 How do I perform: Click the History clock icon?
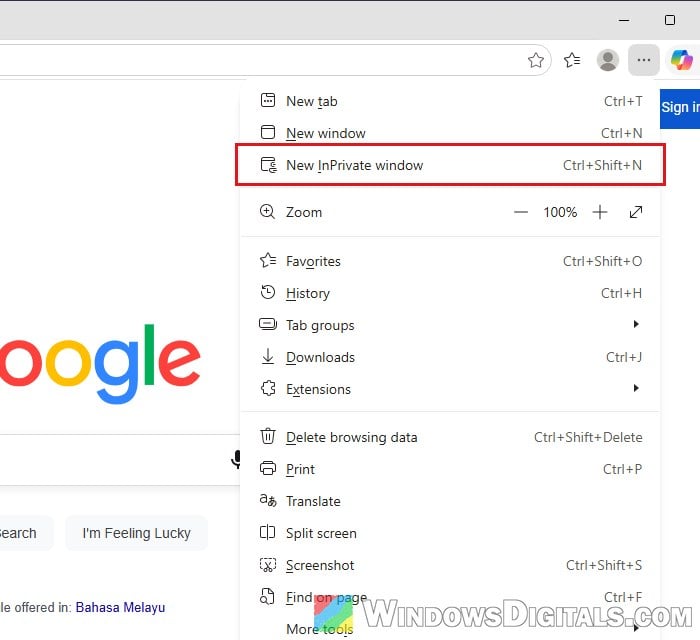(x=268, y=292)
